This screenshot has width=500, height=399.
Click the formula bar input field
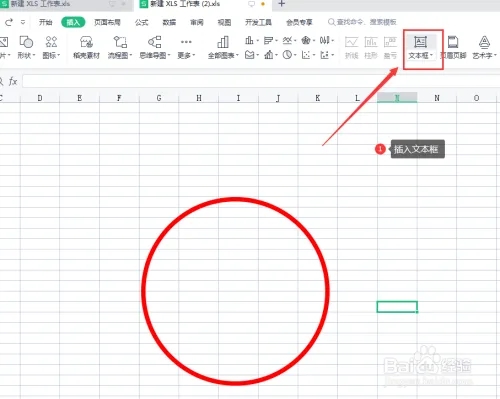coord(260,81)
